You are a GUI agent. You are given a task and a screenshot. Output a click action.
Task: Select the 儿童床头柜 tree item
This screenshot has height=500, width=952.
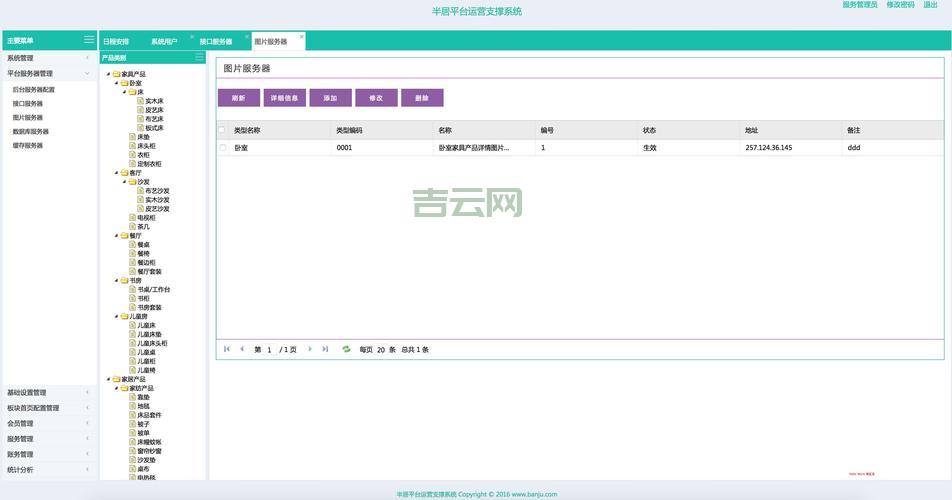[152, 343]
